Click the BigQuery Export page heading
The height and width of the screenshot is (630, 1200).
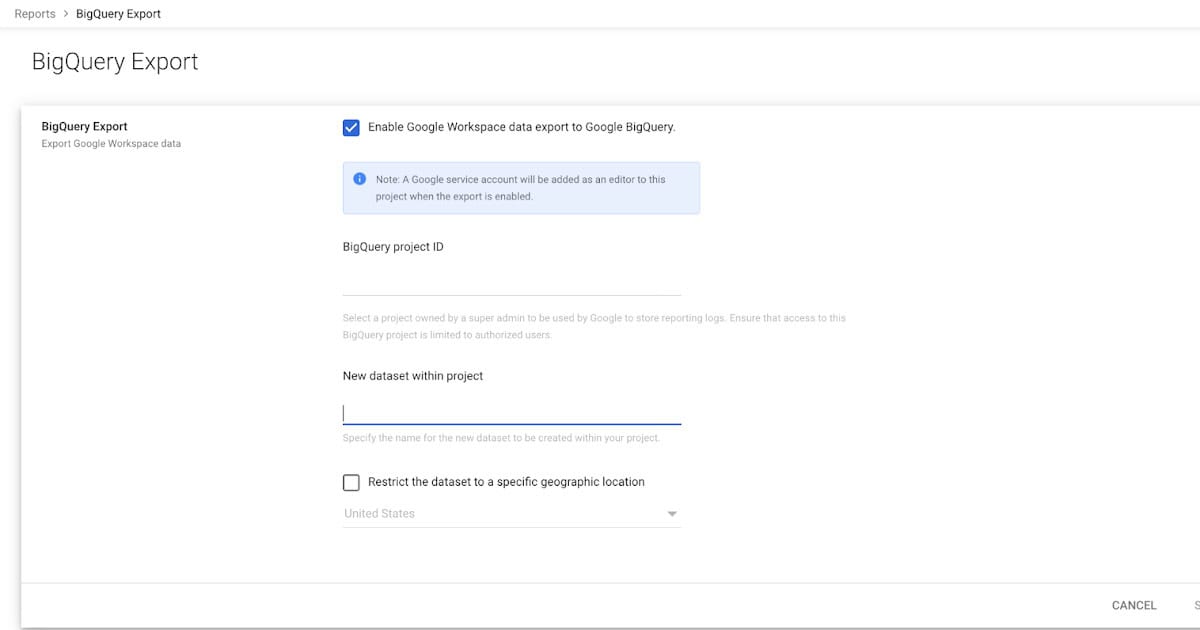point(115,61)
